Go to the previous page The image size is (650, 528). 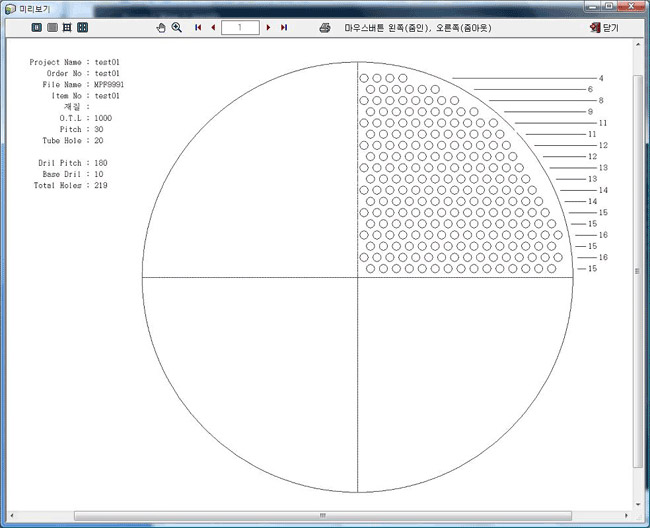(213, 27)
